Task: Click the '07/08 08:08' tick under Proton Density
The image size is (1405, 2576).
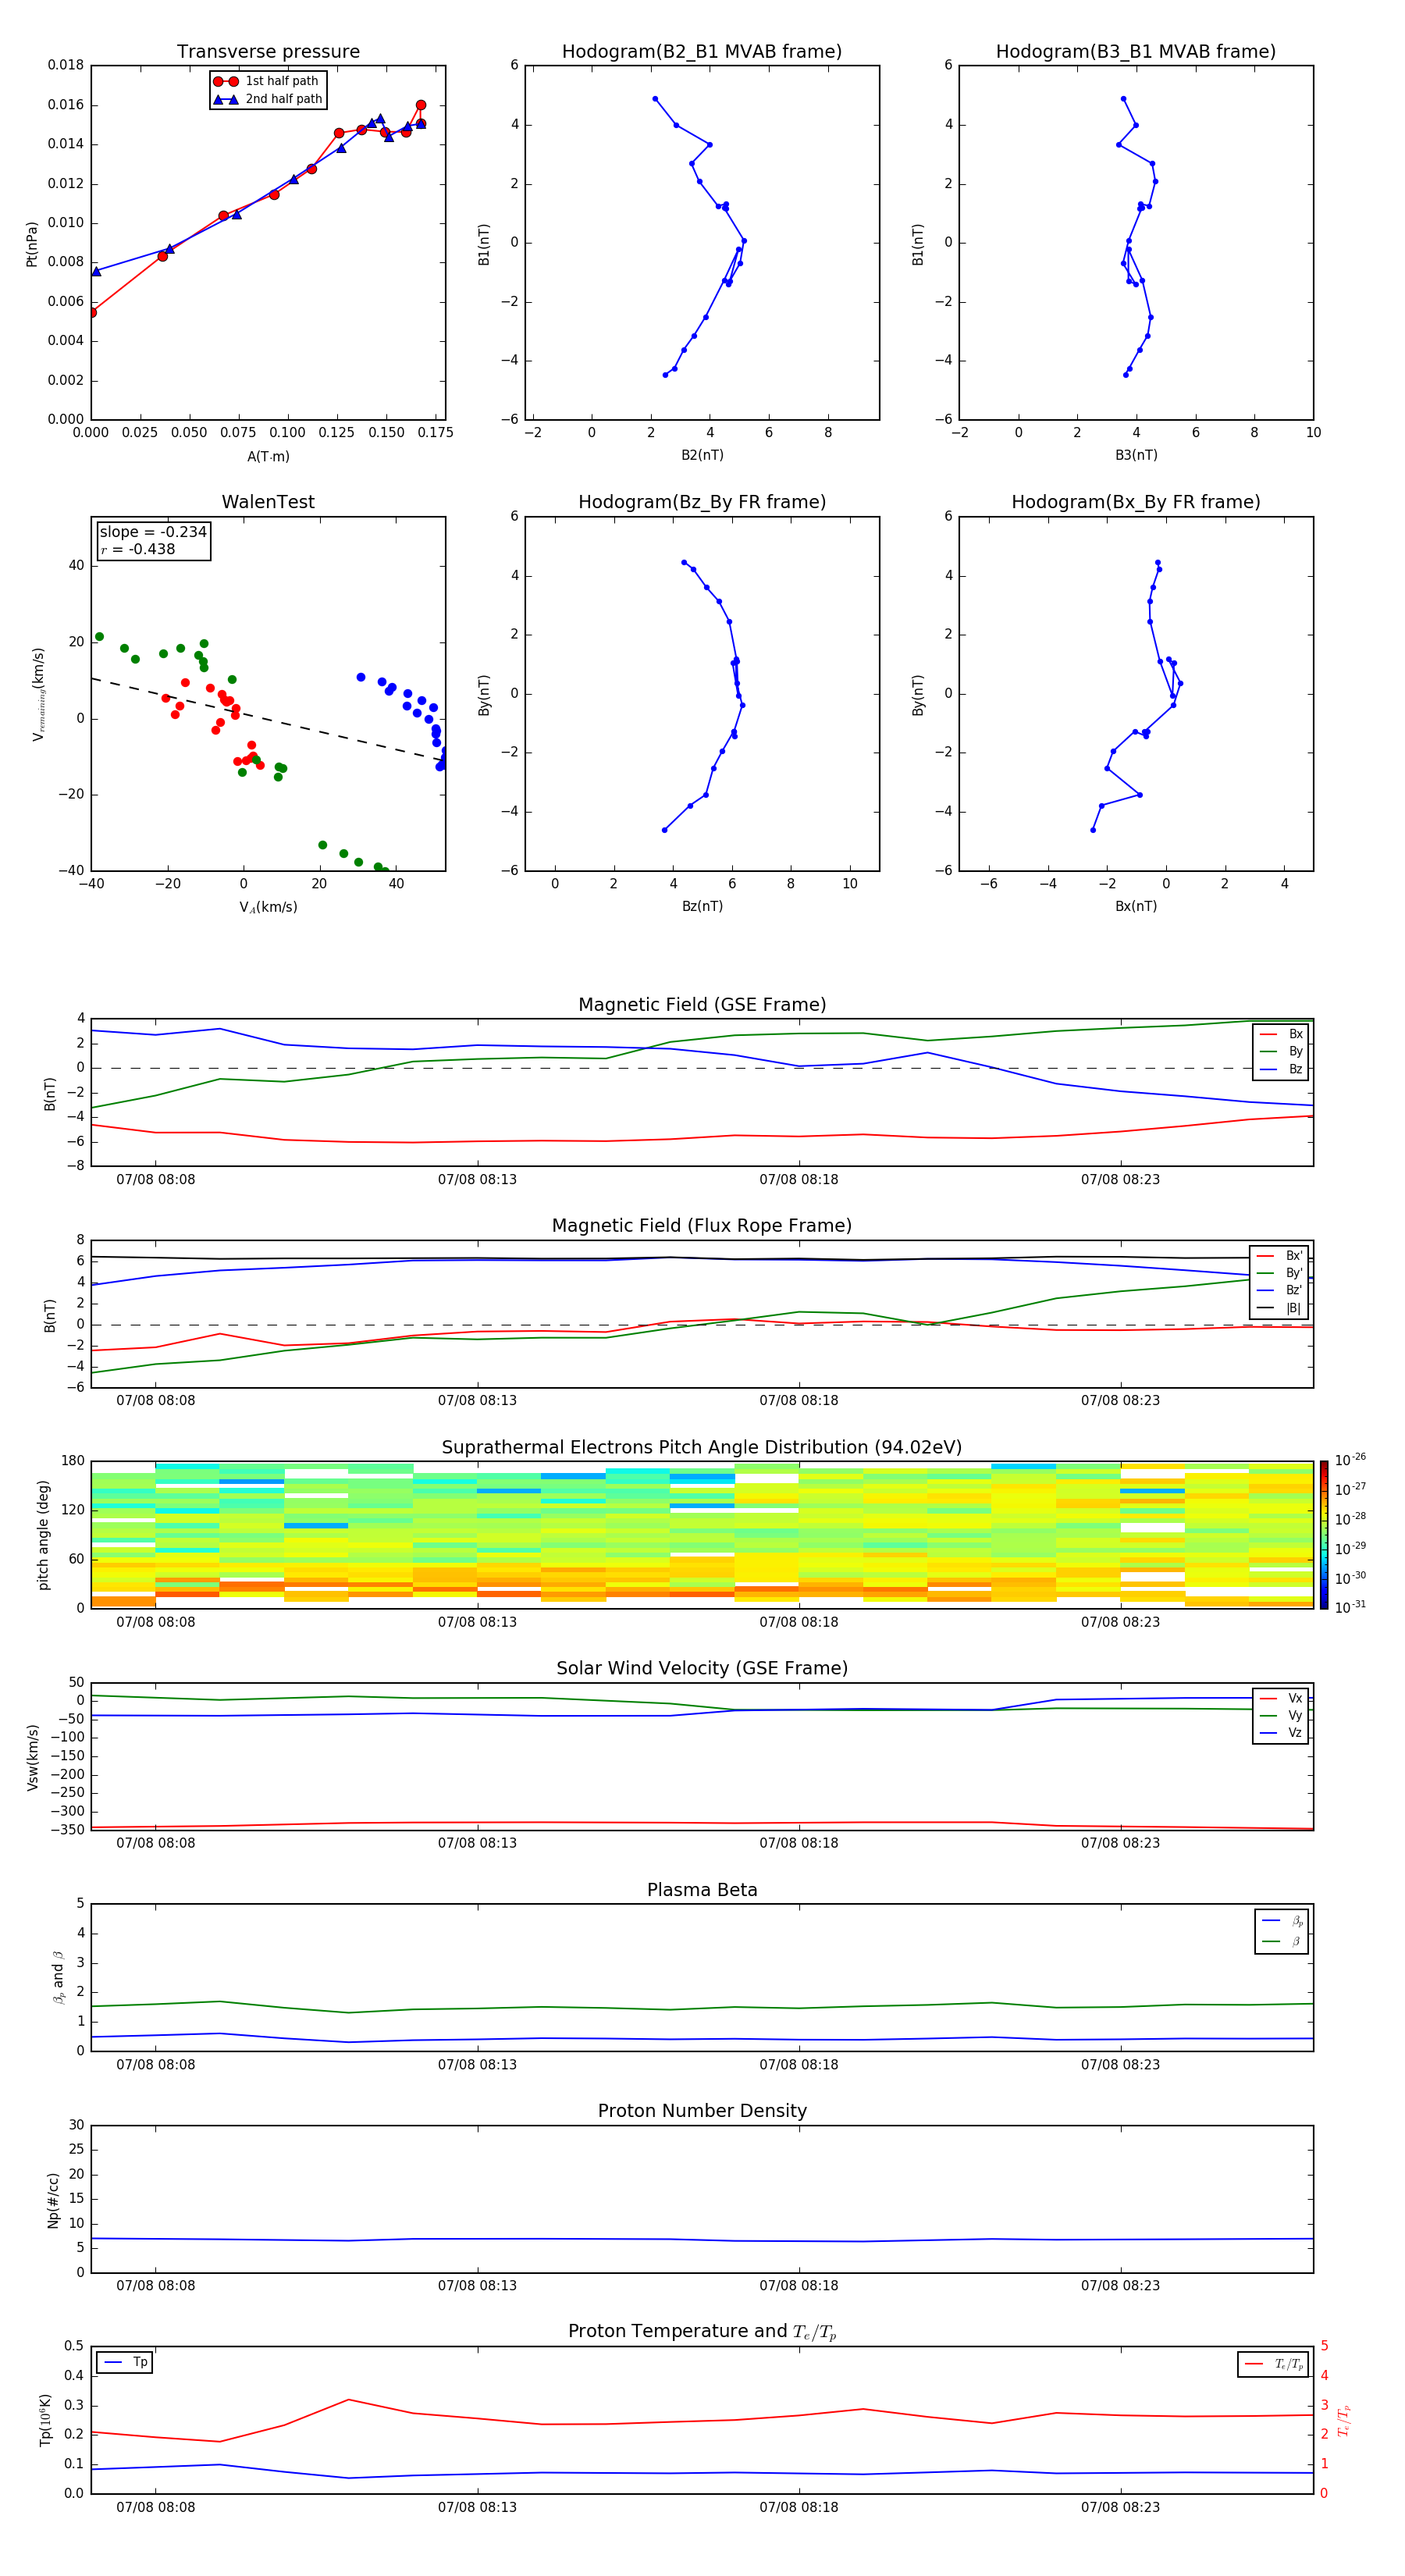Action: pos(155,2285)
